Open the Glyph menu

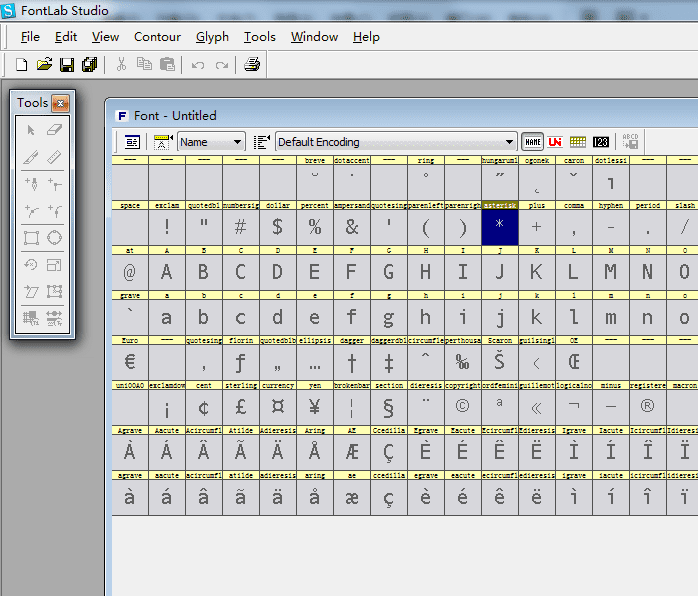(x=212, y=37)
